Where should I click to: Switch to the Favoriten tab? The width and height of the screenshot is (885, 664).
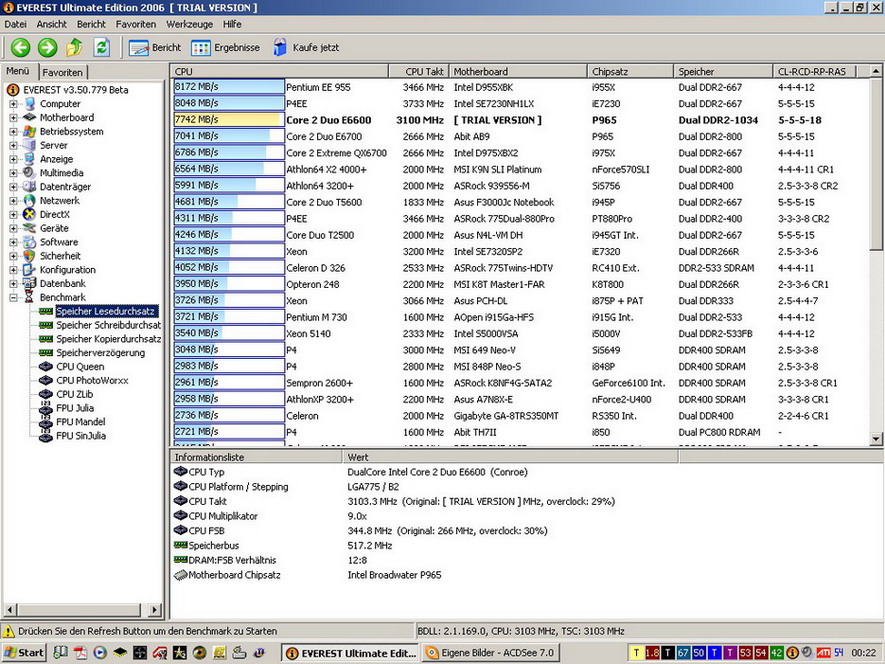[x=63, y=72]
